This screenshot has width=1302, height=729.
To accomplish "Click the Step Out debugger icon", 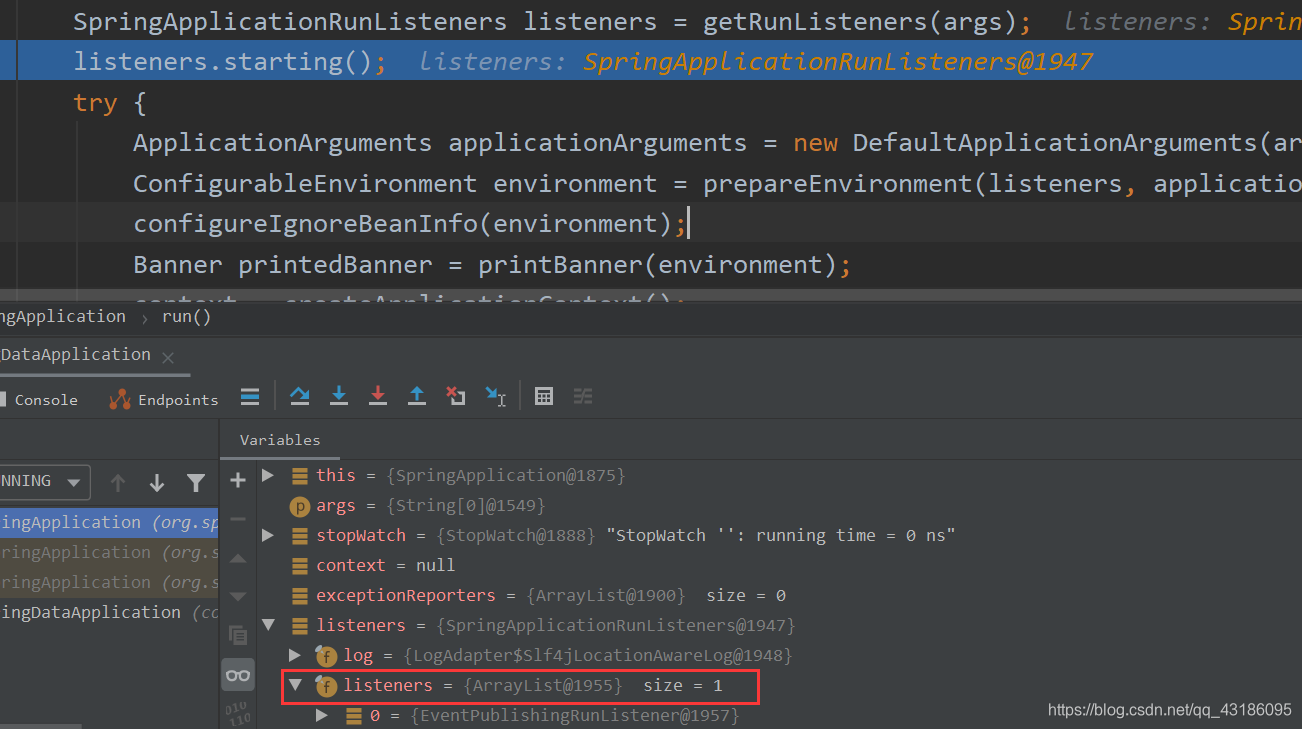I will [x=417, y=396].
